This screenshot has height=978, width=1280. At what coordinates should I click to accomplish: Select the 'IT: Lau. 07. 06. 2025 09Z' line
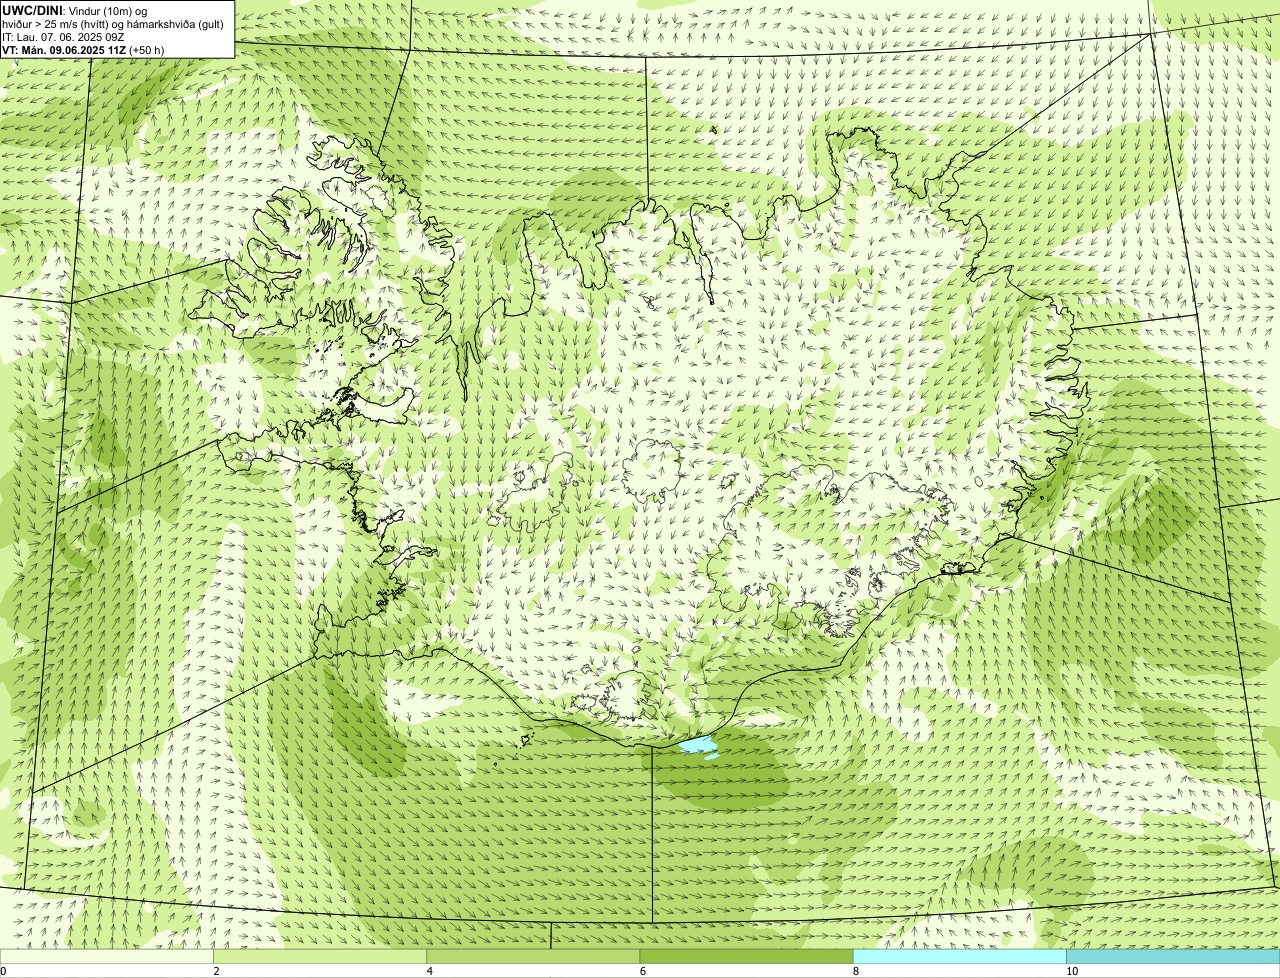click(x=62, y=36)
